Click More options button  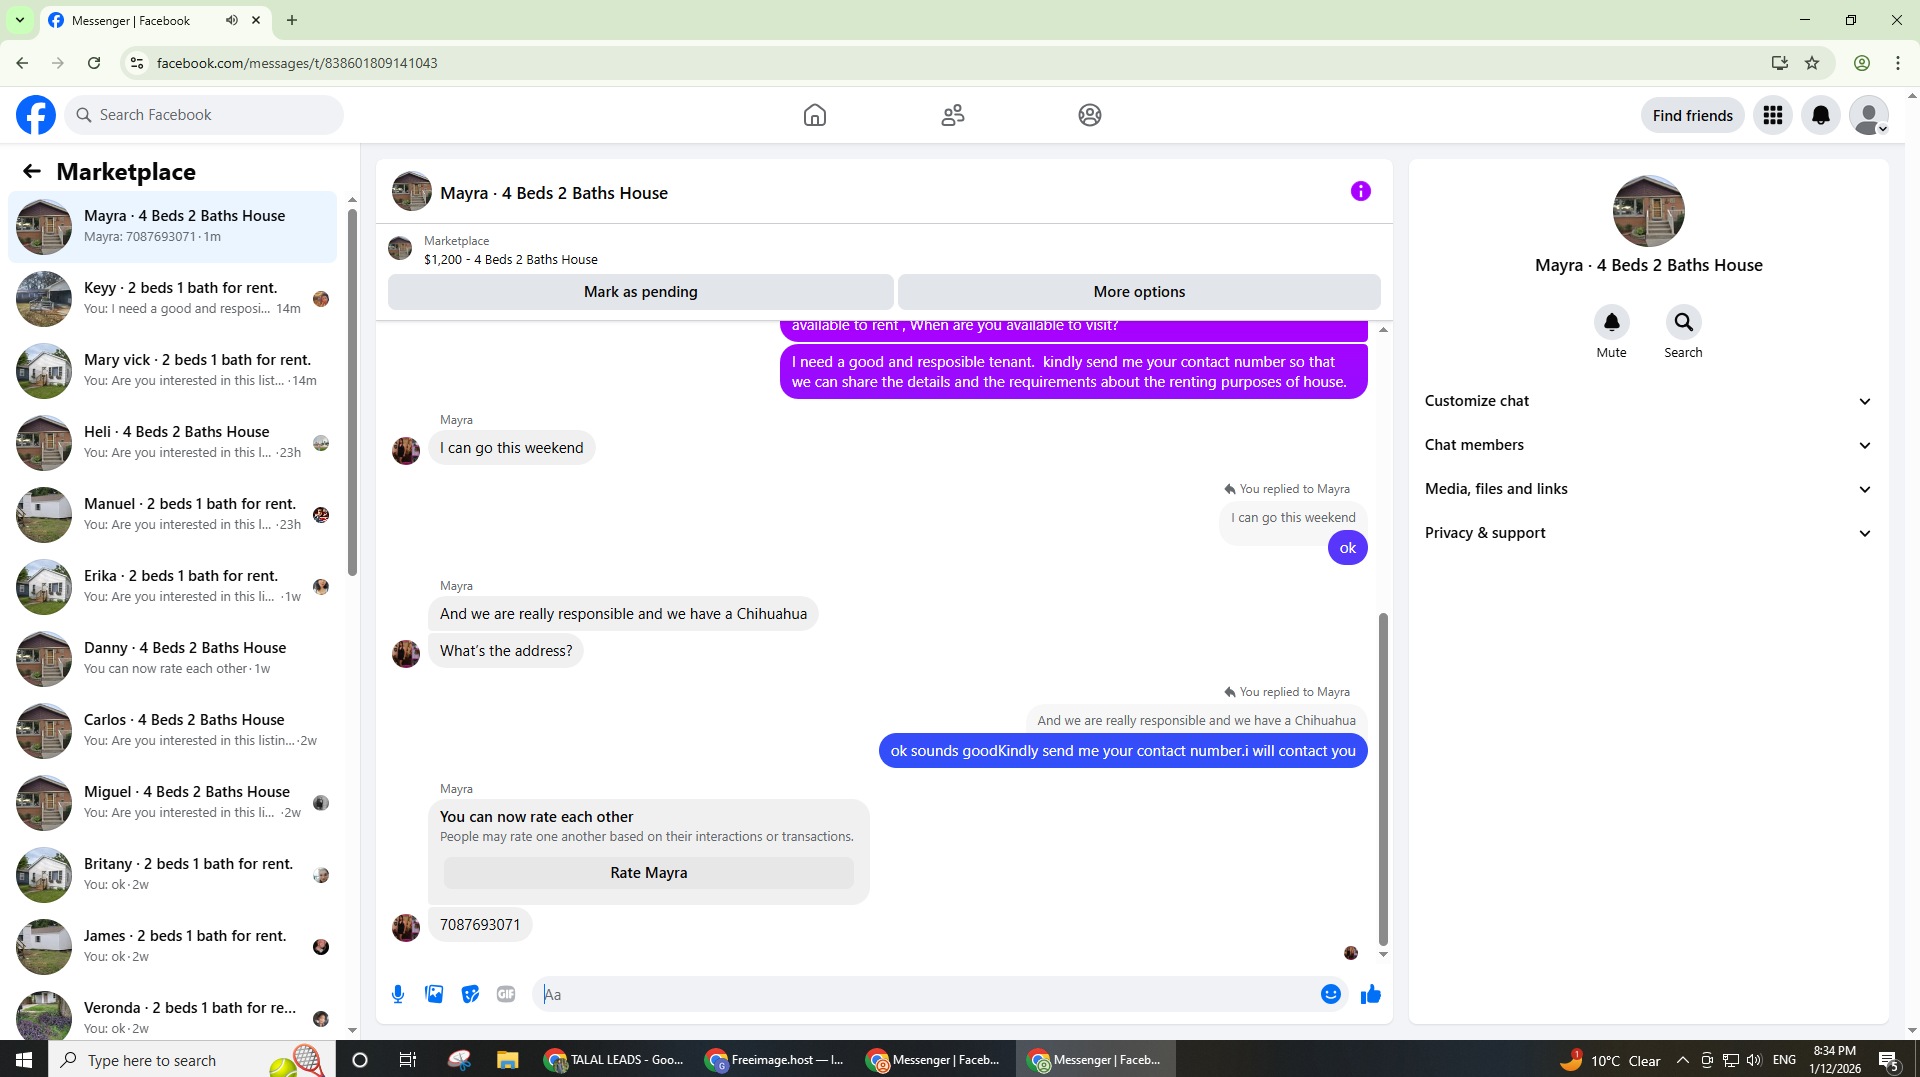pos(1139,292)
